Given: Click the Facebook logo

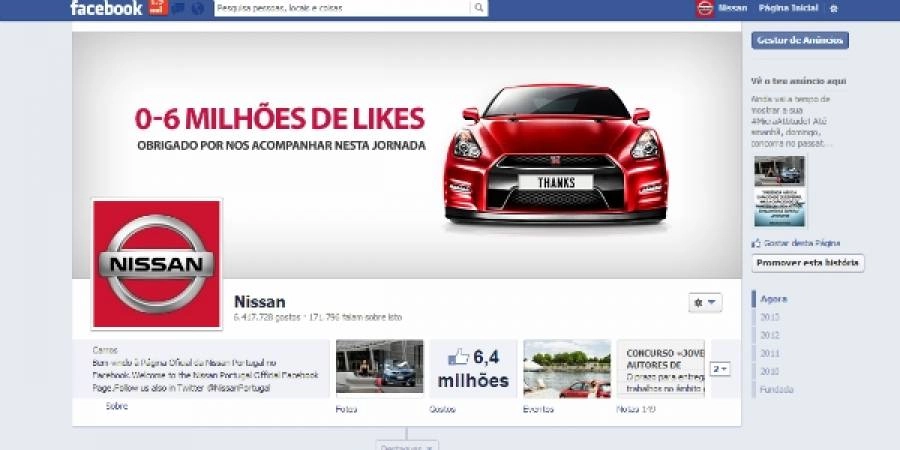Looking at the screenshot, I should click(106, 8).
